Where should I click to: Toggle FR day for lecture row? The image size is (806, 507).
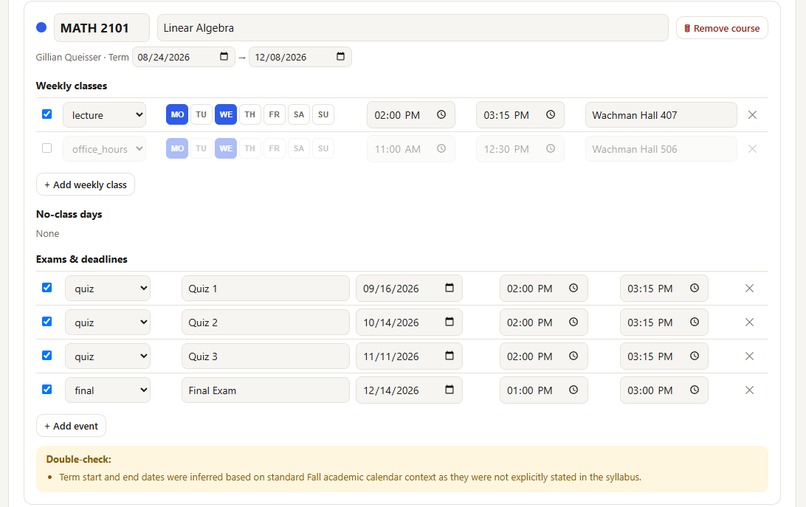point(274,114)
